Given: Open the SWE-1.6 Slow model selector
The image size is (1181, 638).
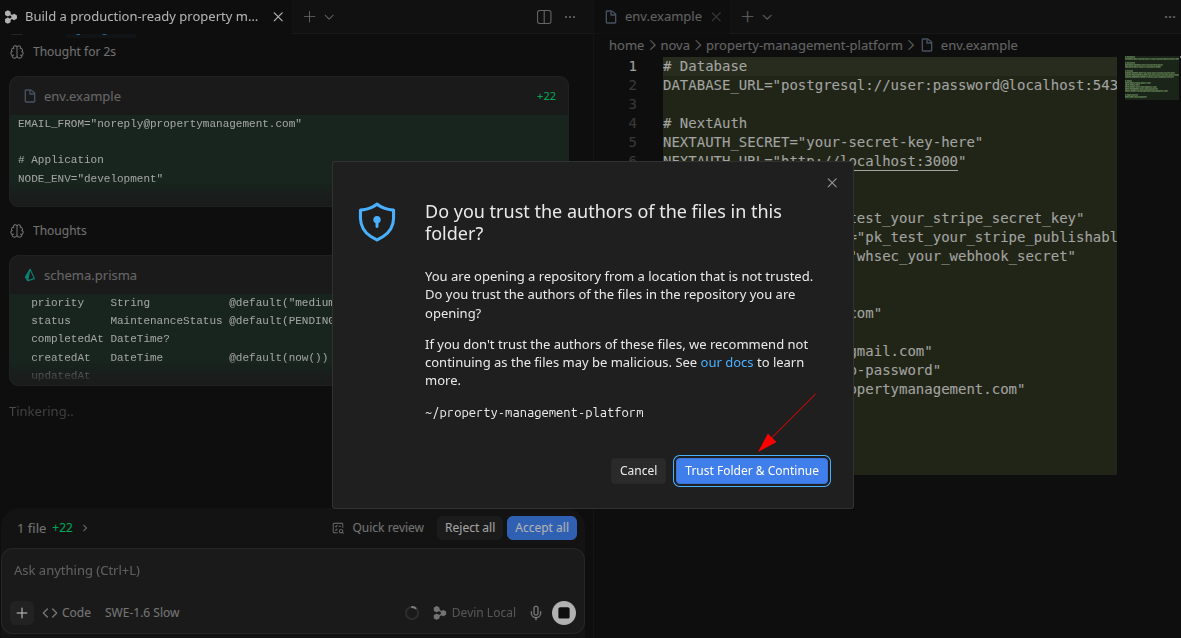Looking at the screenshot, I should [x=142, y=613].
